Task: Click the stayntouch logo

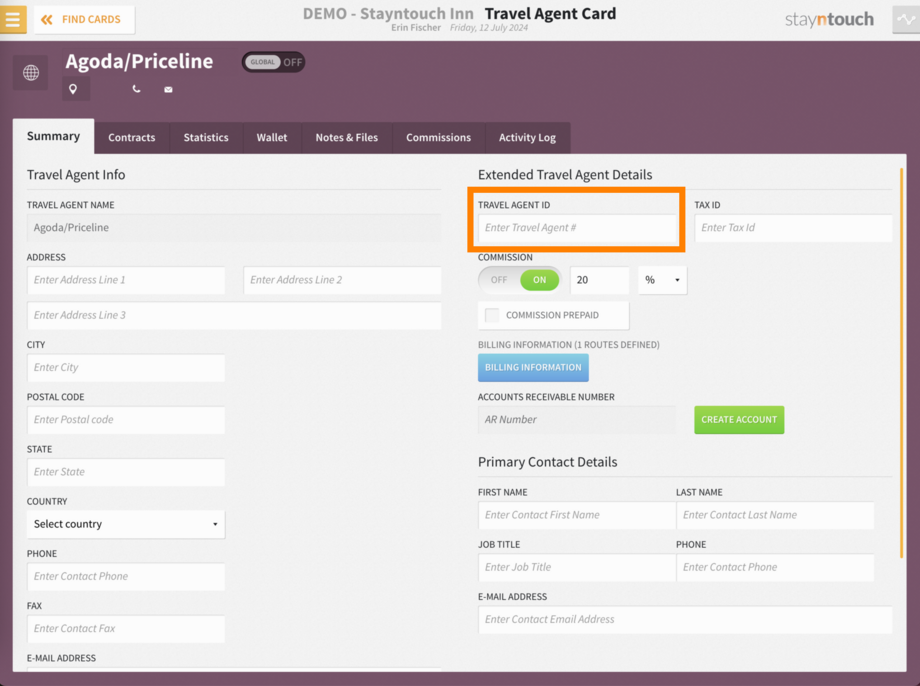Action: tap(829, 19)
